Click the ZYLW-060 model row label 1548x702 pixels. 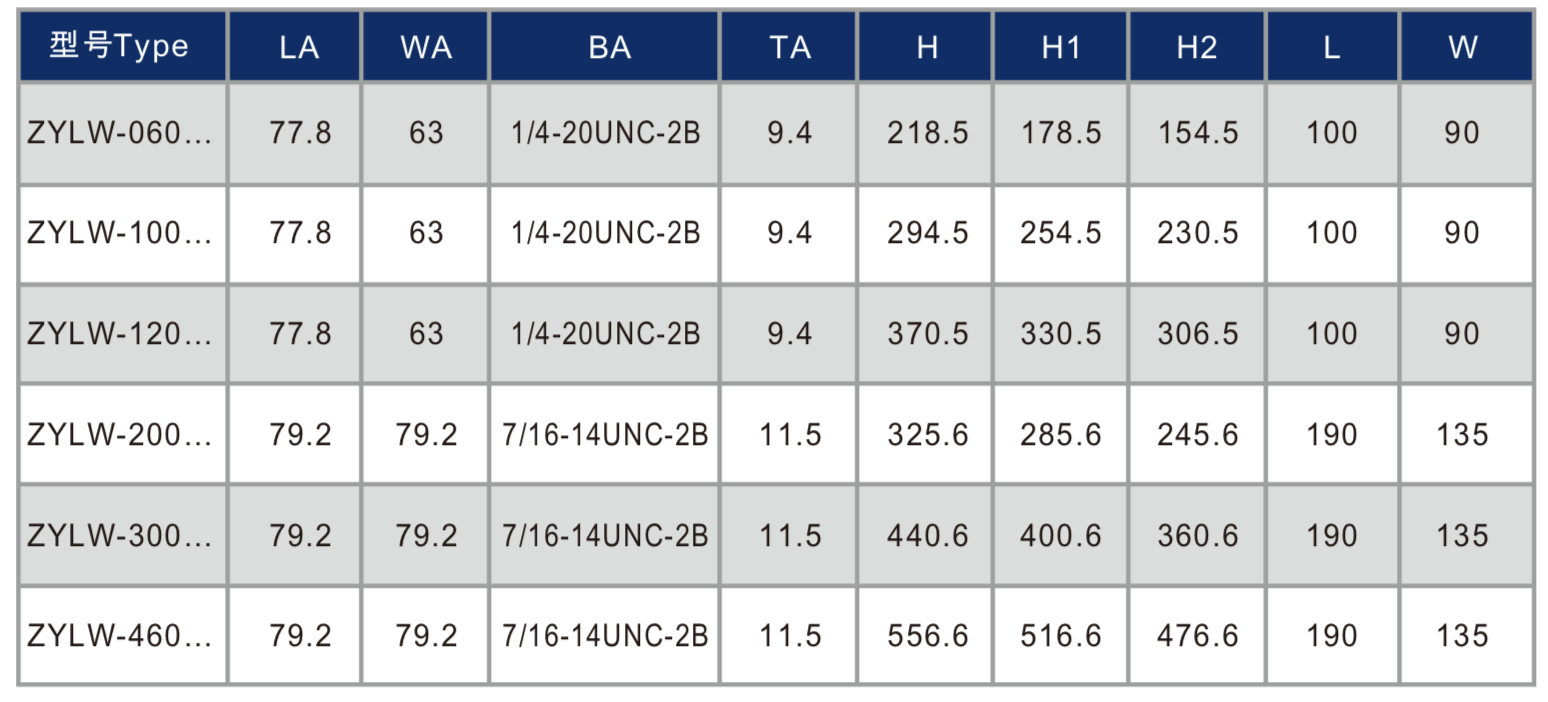click(120, 133)
